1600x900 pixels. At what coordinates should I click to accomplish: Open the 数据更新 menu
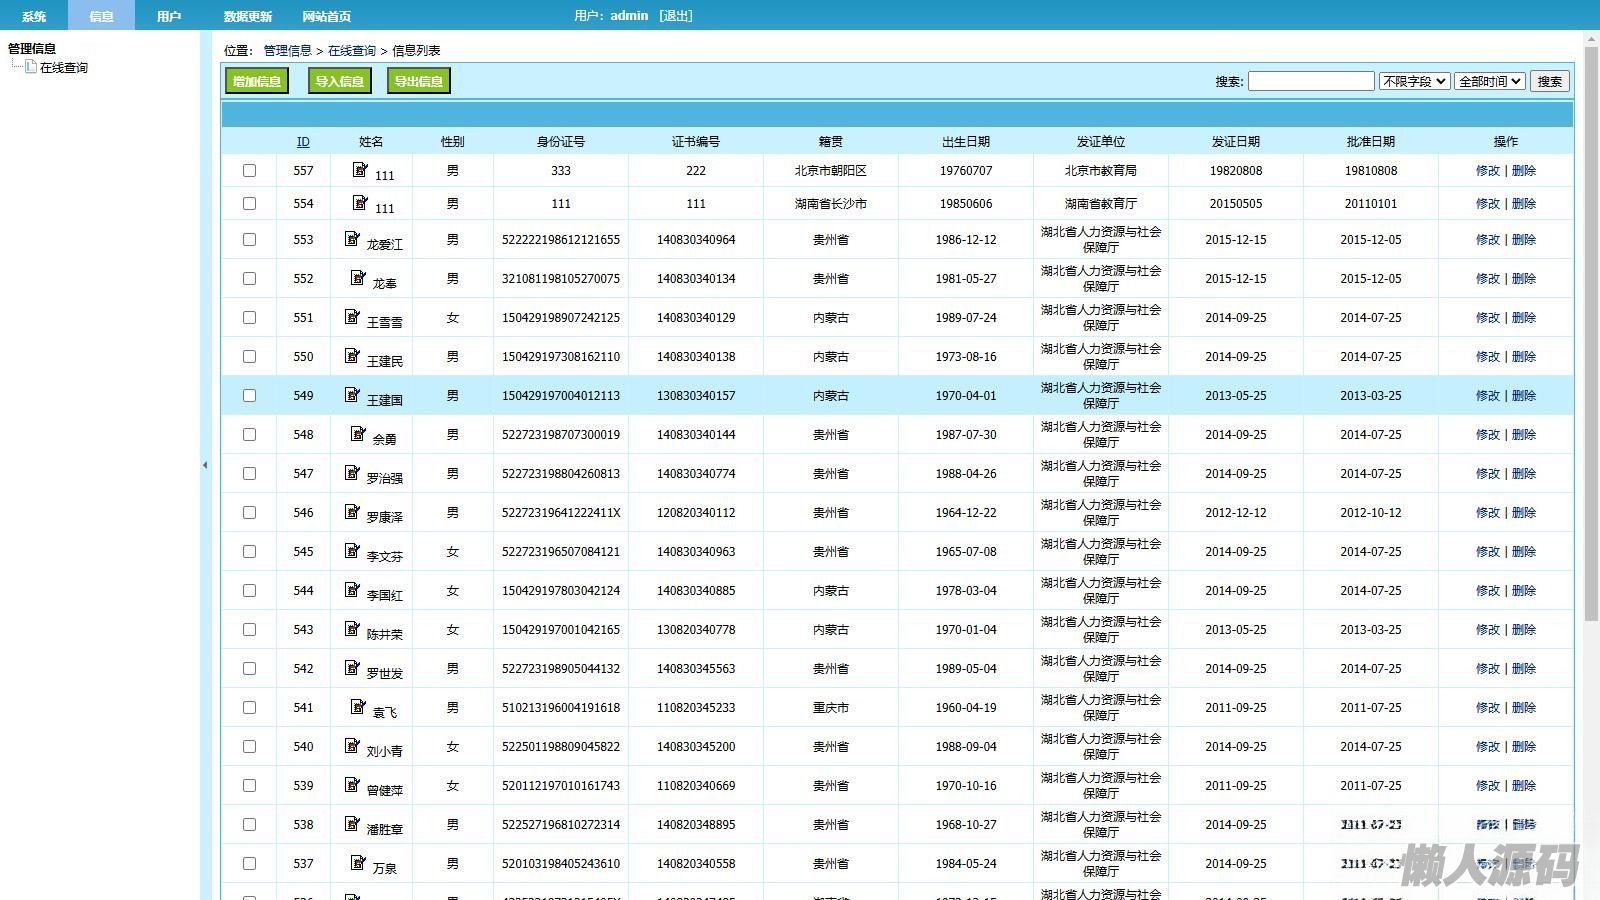247,16
